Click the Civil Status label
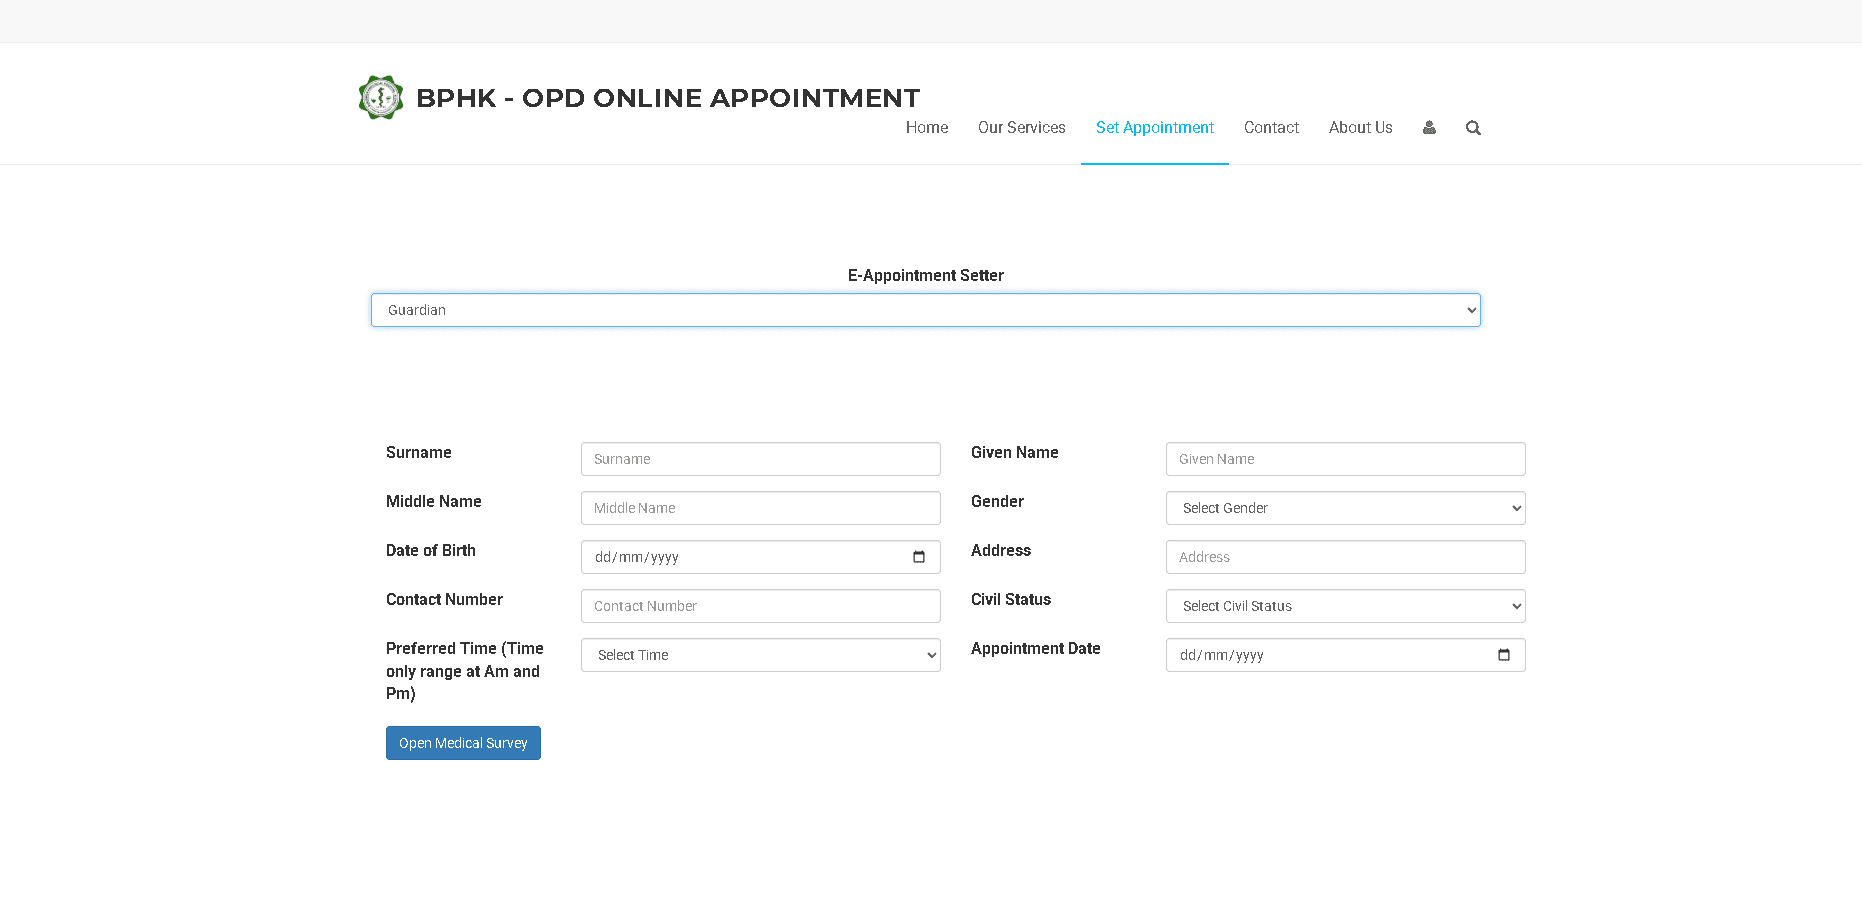 (x=1011, y=600)
